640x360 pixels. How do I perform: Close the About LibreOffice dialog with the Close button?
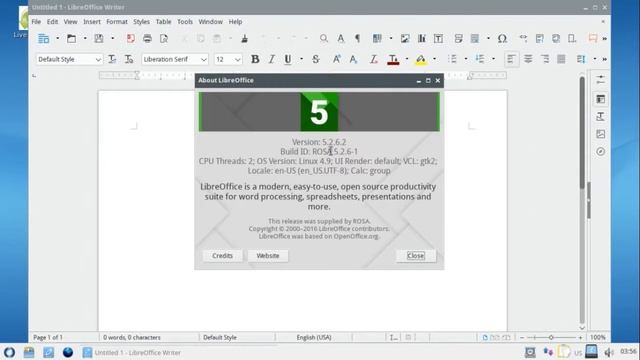pos(416,256)
